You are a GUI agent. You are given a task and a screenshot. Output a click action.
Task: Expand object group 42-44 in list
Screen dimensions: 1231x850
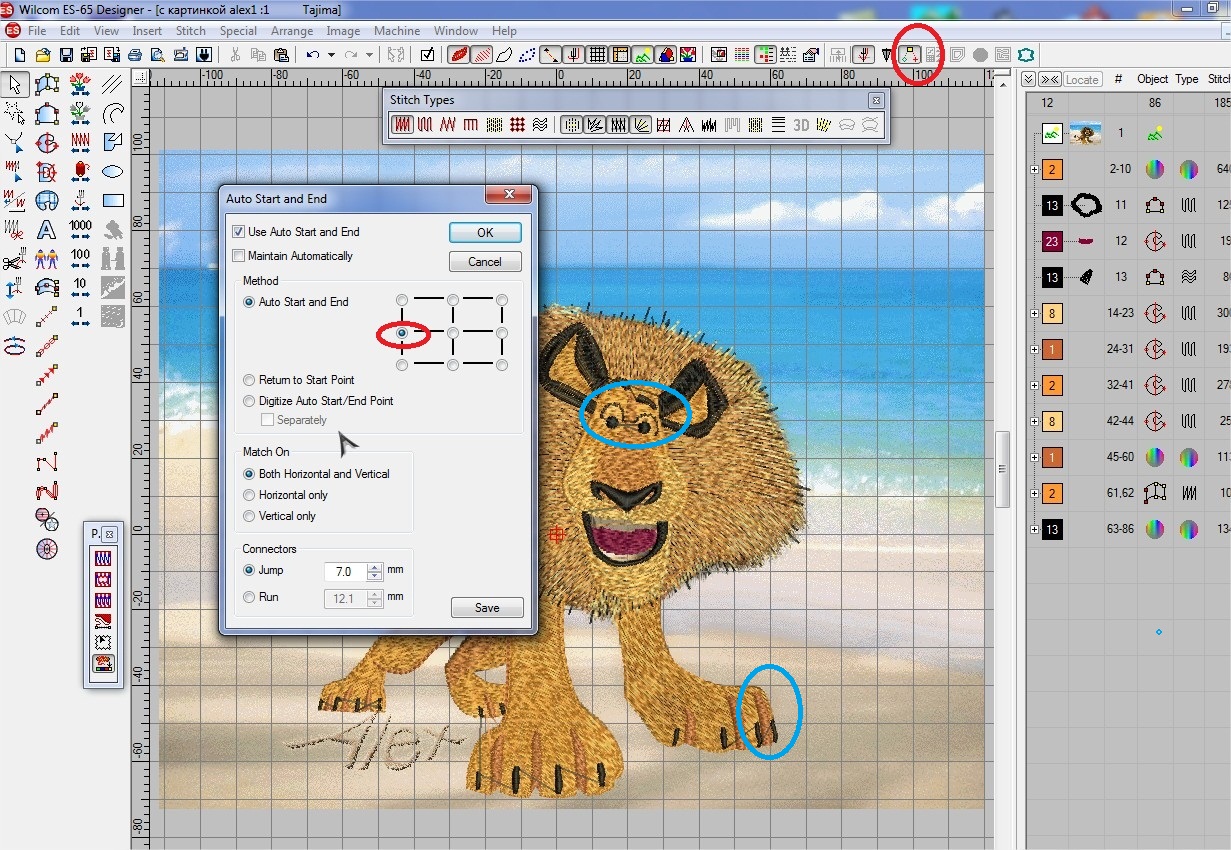point(1033,422)
